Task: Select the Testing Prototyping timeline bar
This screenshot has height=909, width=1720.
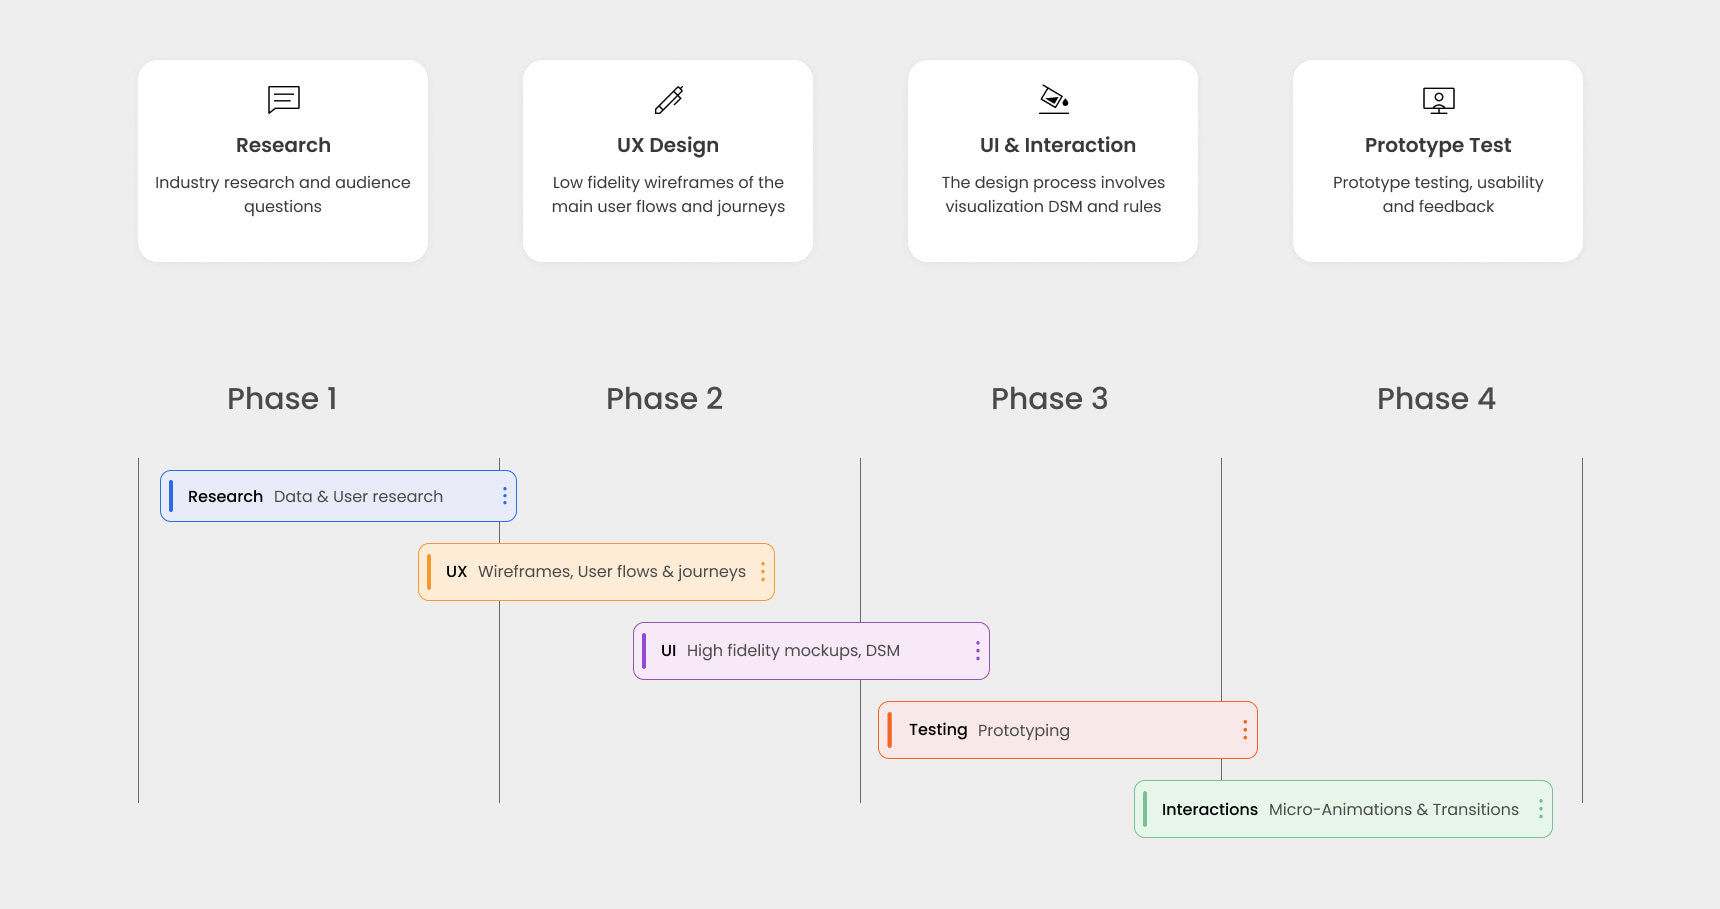Action: click(1068, 730)
